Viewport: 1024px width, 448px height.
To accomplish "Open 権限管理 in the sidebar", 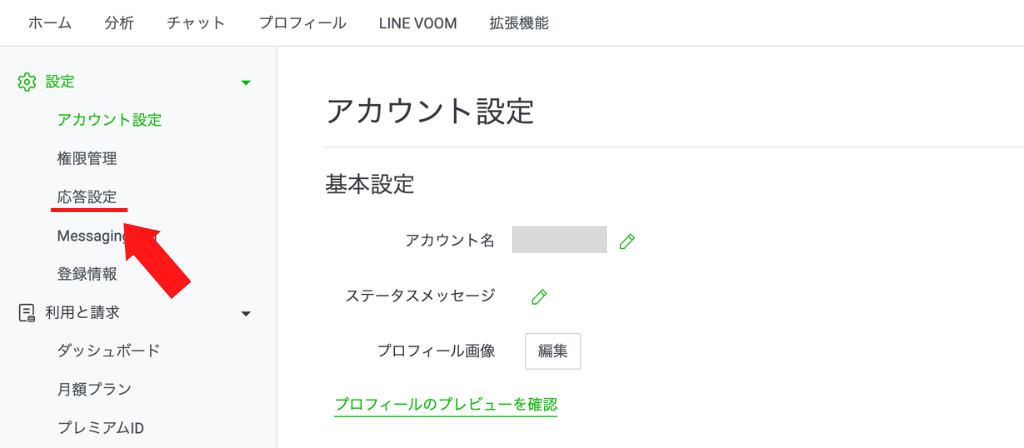I will [x=87, y=159].
